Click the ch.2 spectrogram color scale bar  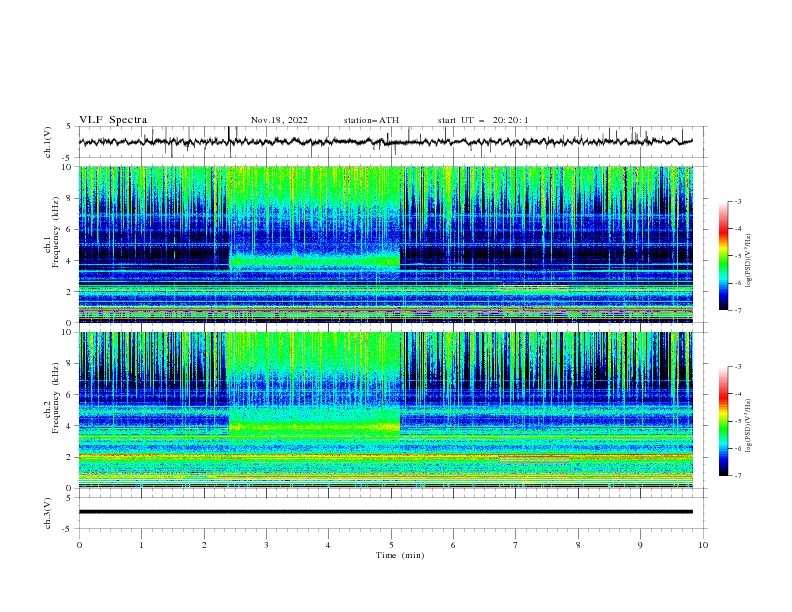[x=724, y=421]
